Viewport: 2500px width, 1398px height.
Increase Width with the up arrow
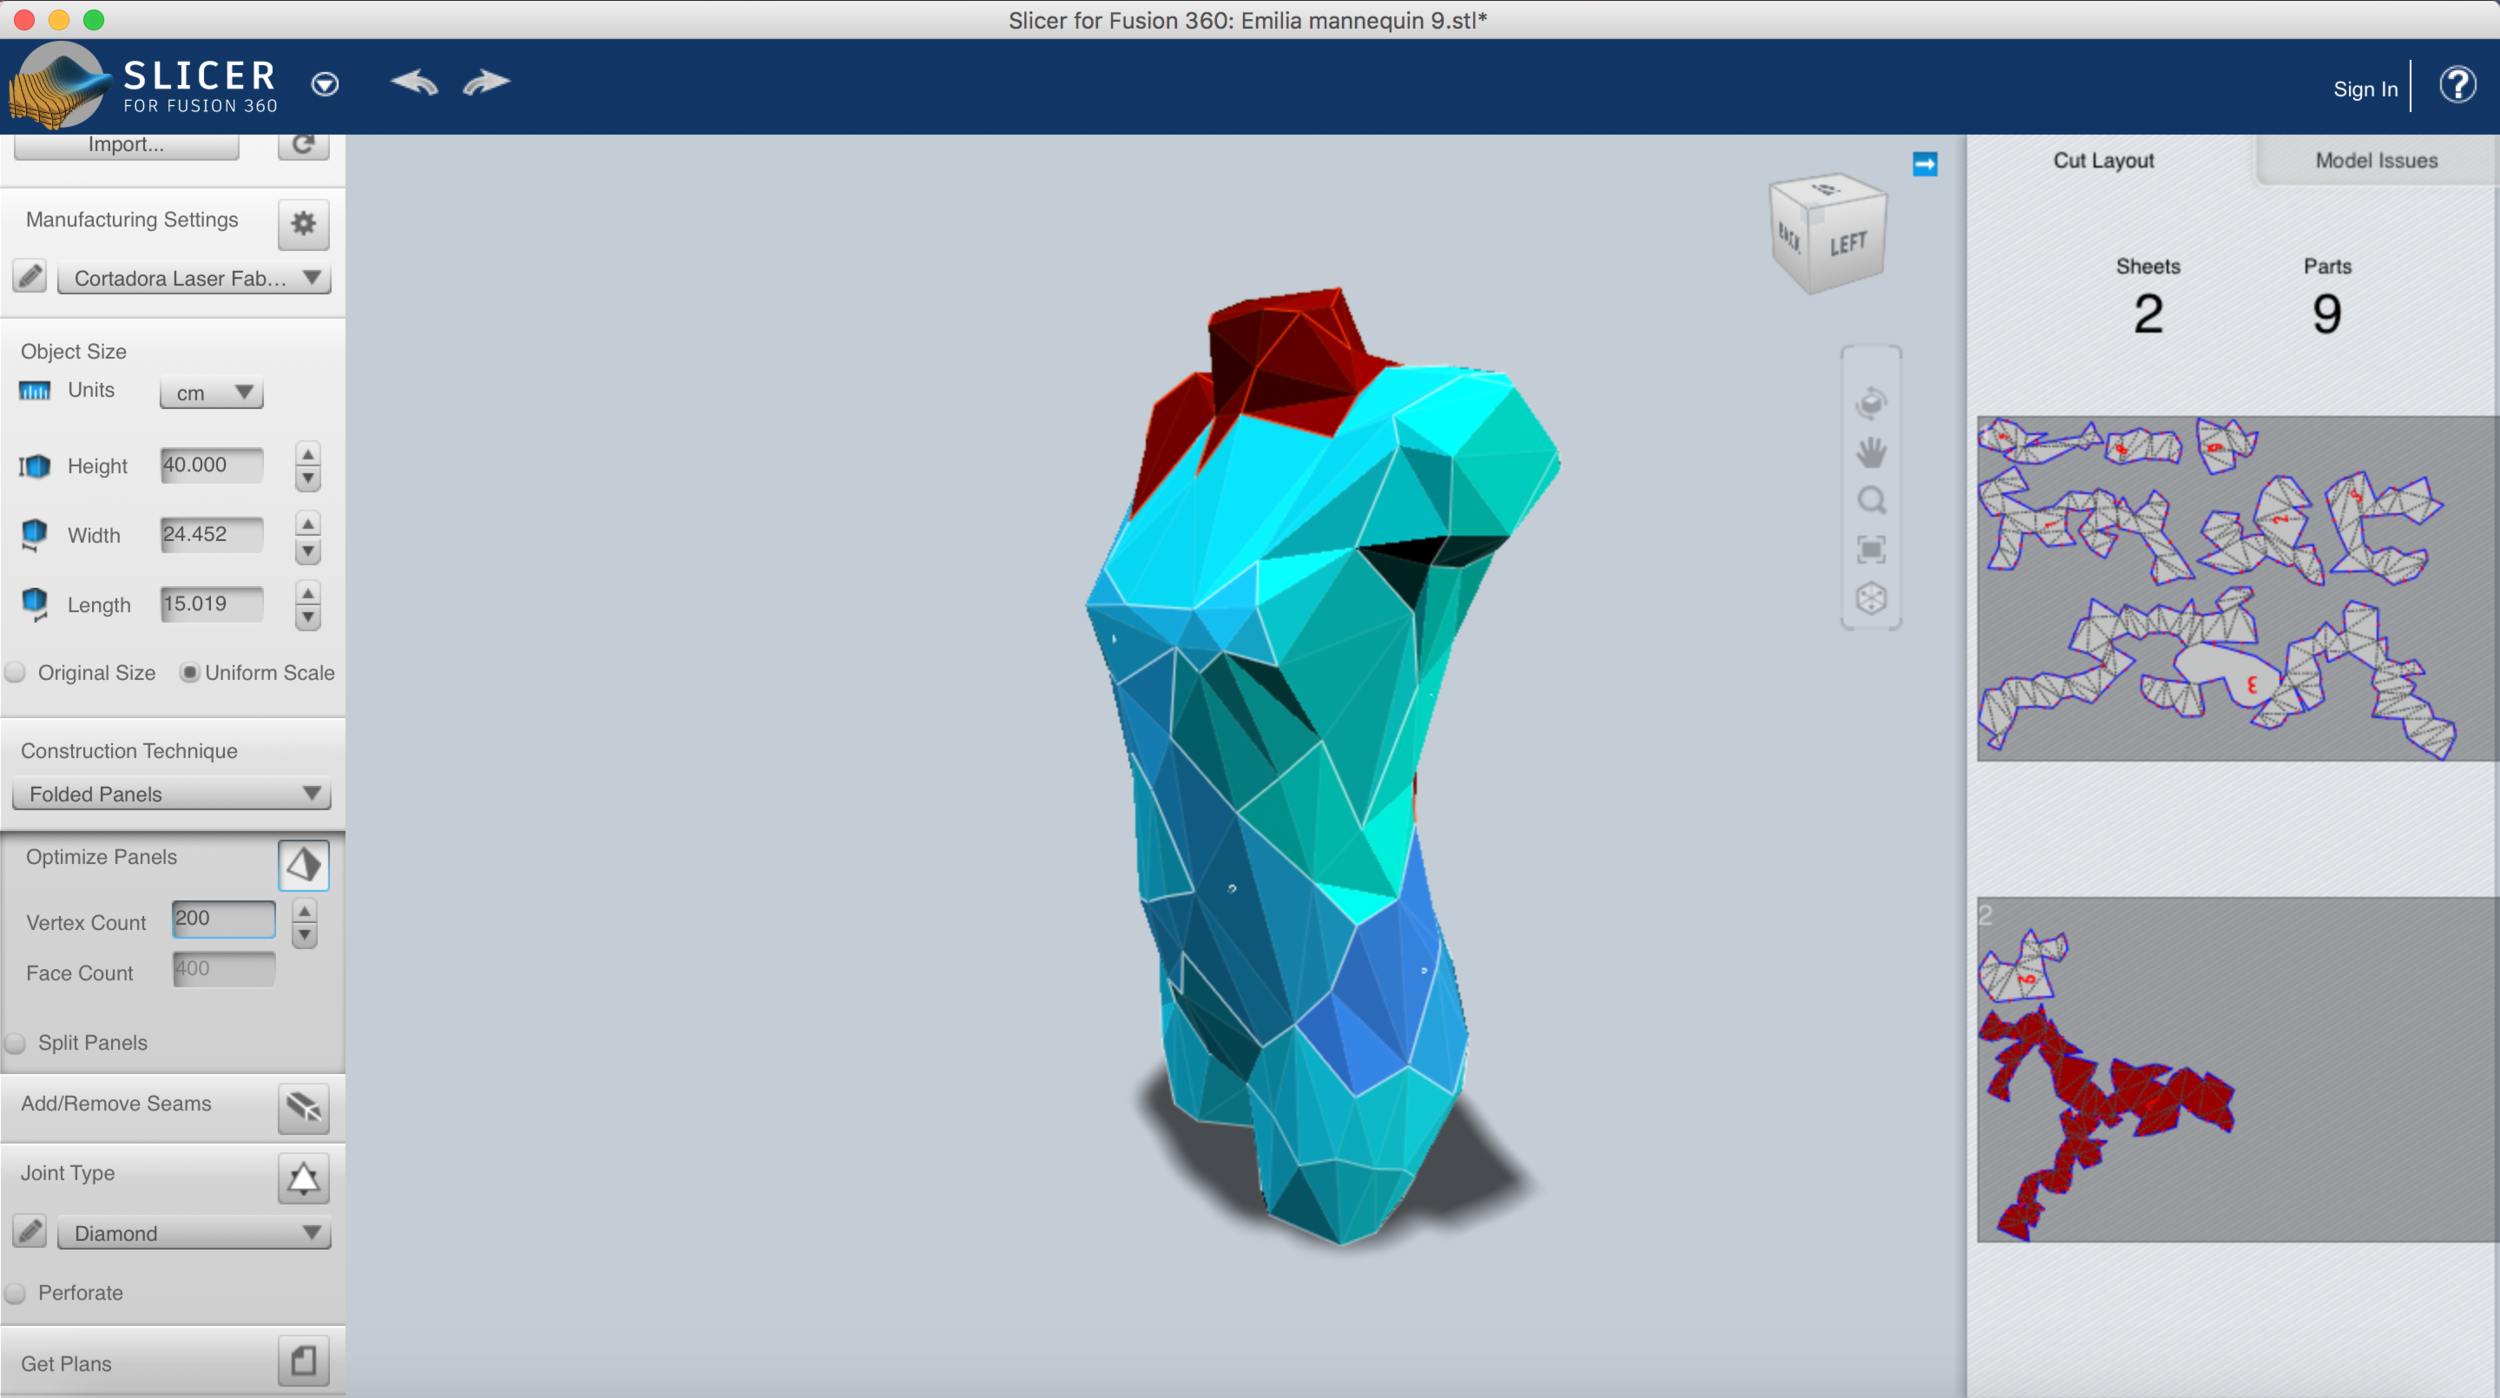[x=308, y=524]
